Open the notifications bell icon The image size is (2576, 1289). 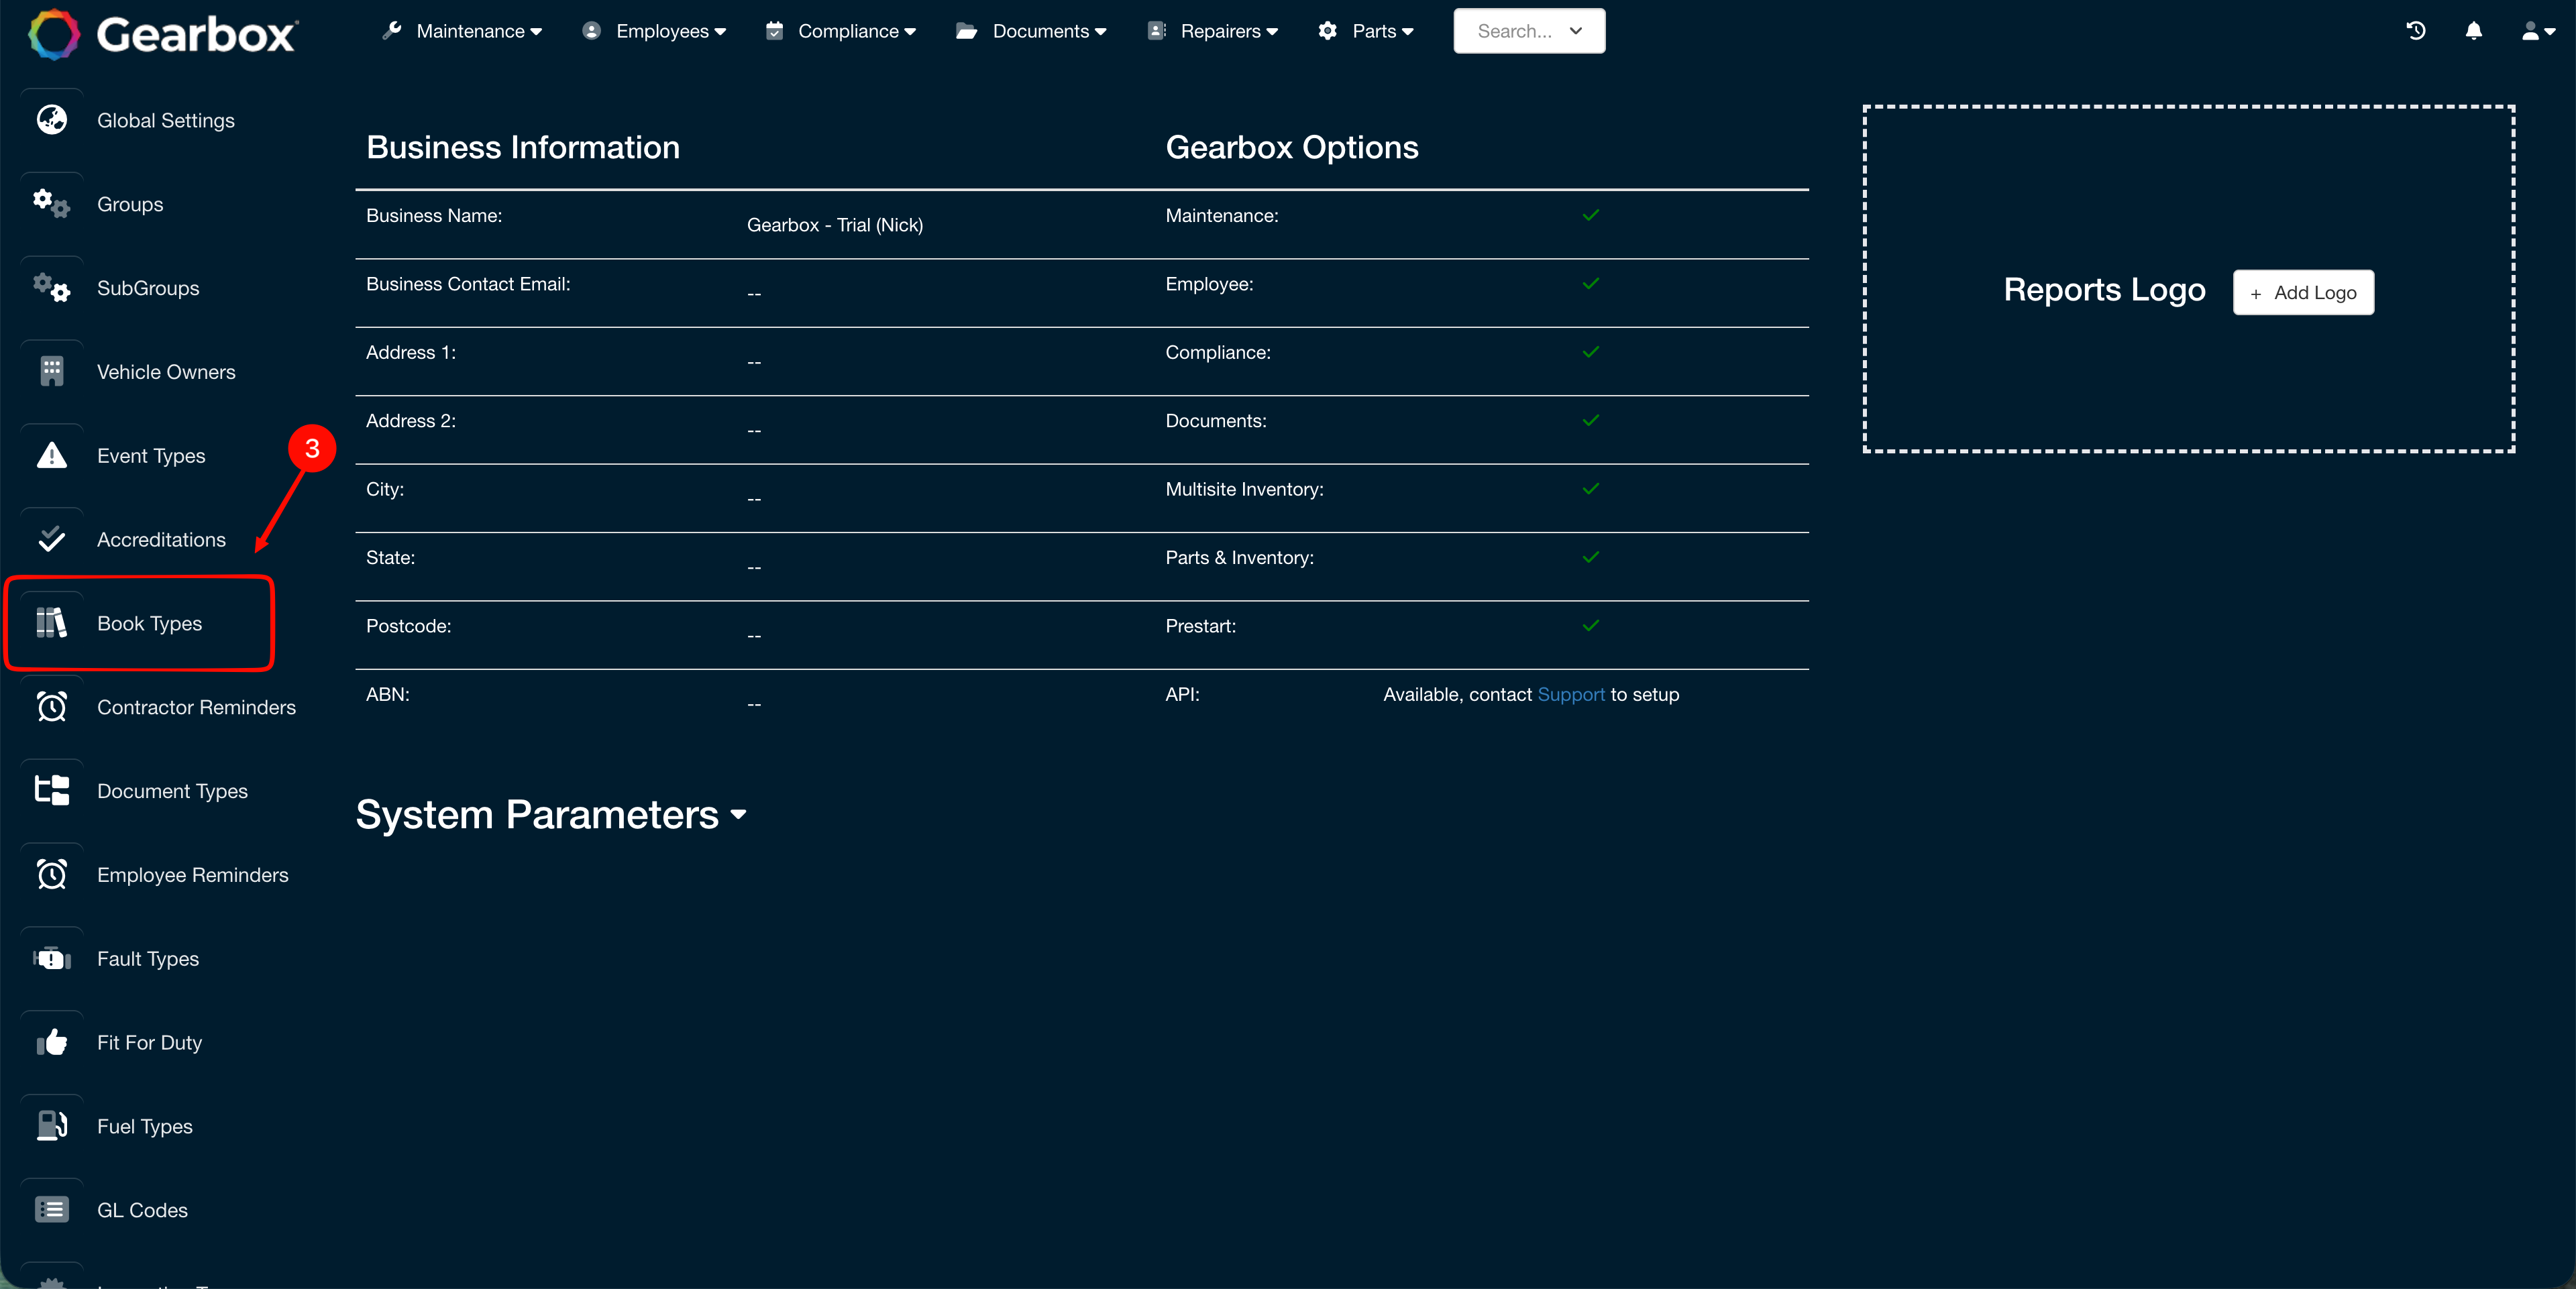[x=2474, y=31]
